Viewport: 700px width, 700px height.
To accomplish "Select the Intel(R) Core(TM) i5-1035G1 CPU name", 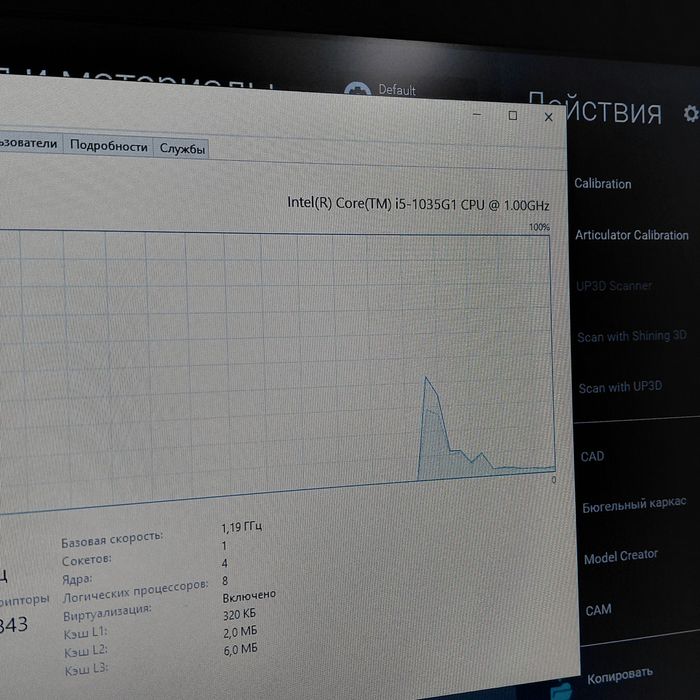I will [418, 204].
